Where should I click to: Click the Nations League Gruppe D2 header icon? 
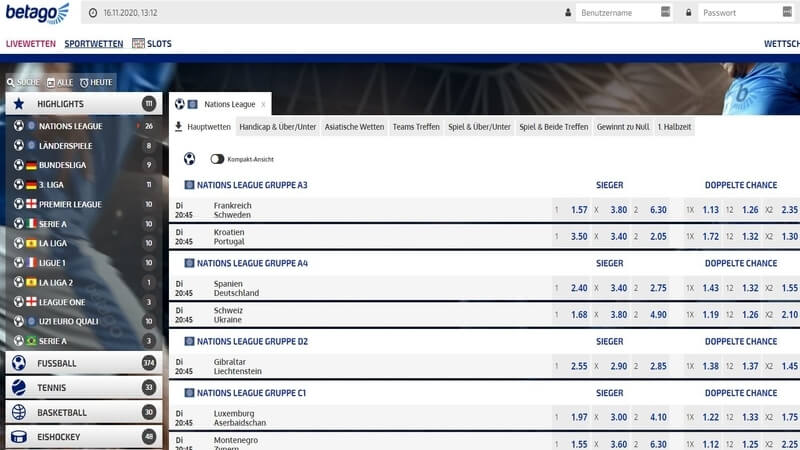(189, 341)
